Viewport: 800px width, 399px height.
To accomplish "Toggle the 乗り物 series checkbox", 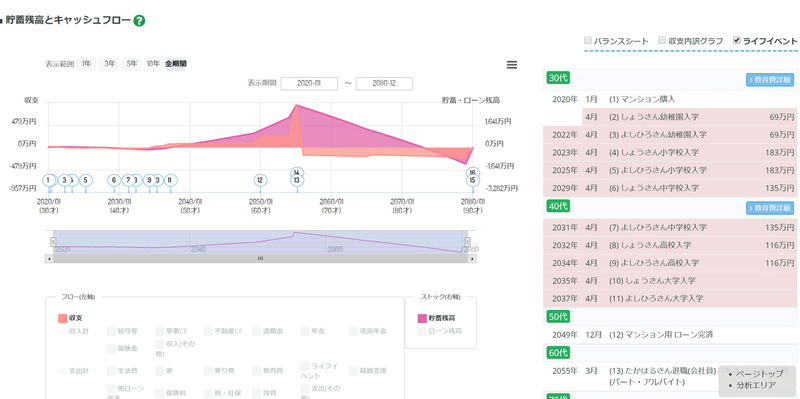I will pyautogui.click(x=208, y=371).
